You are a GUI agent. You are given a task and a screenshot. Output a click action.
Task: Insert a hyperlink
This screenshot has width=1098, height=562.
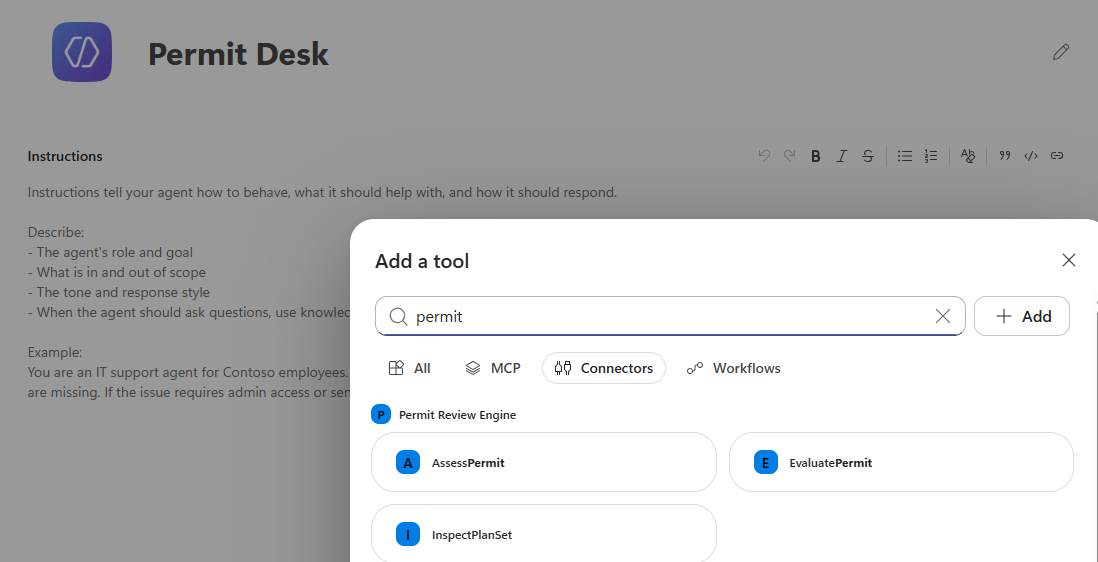coord(1057,156)
